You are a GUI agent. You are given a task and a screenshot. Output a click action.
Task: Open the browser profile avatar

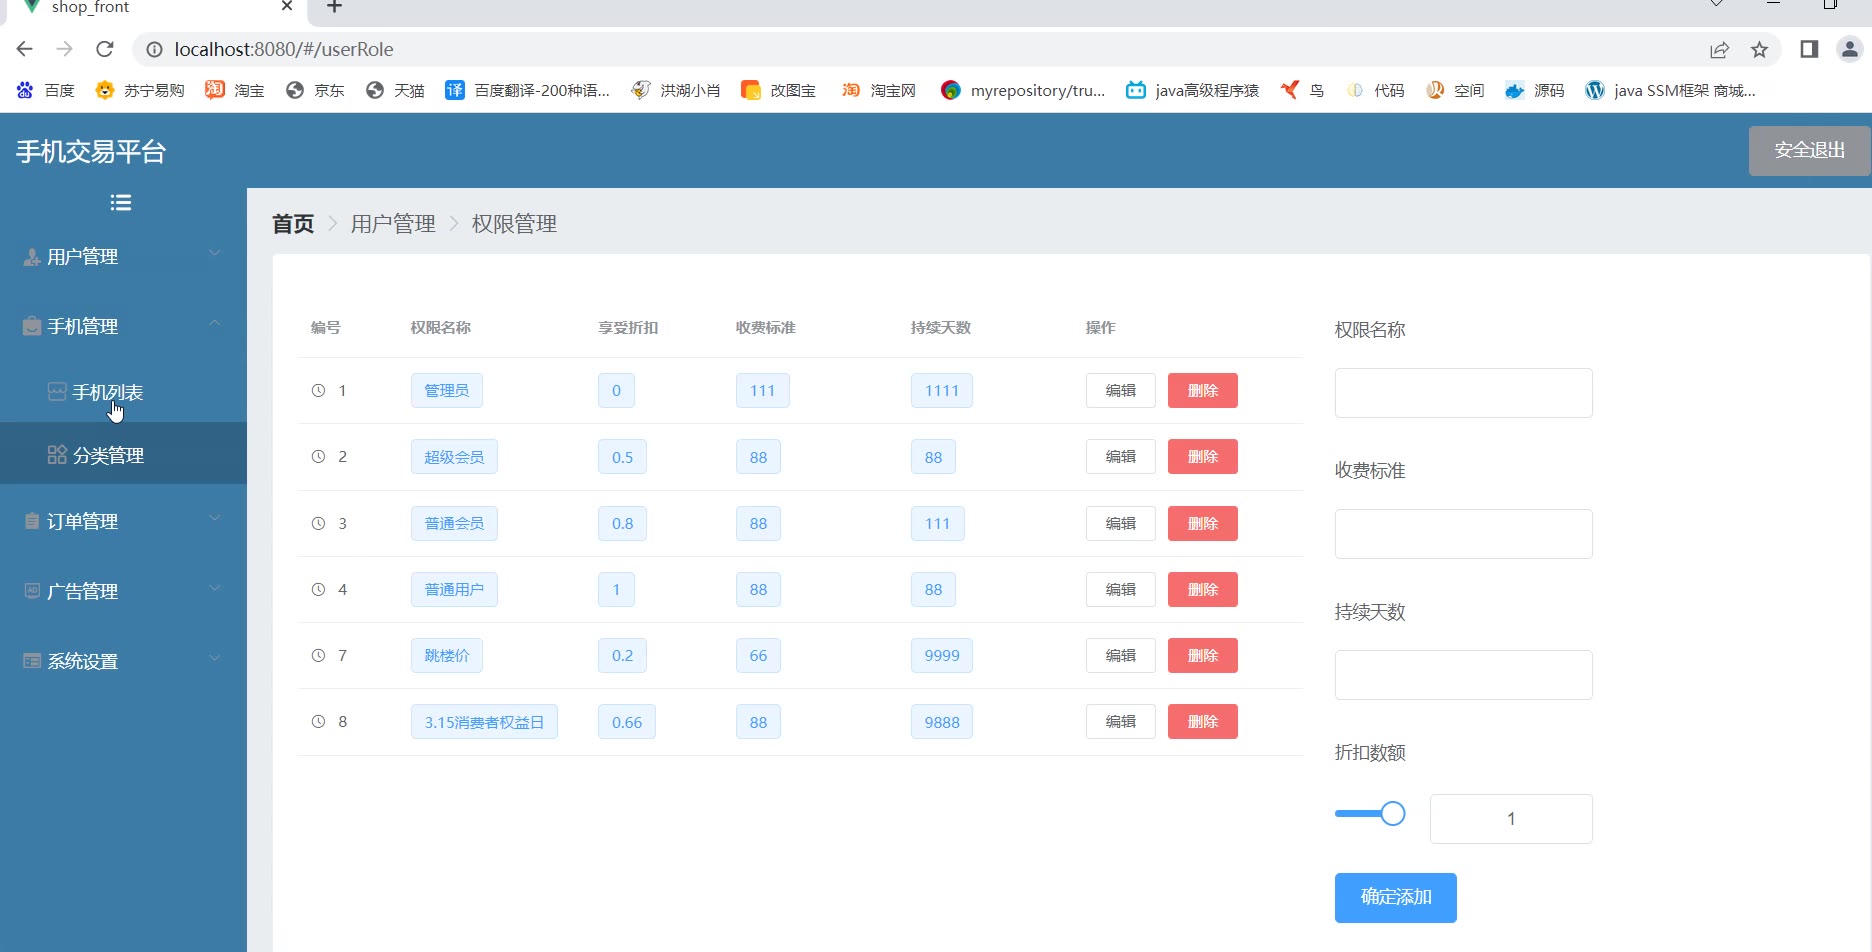point(1850,49)
